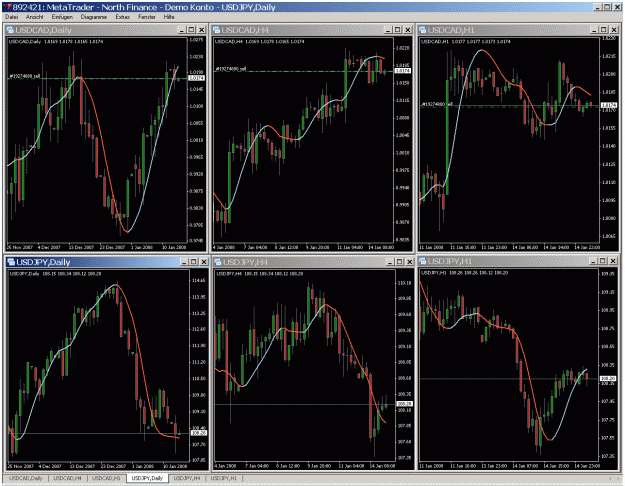Open the Datei menu
Image resolution: width=625 pixels, height=486 pixels.
click(12, 17)
